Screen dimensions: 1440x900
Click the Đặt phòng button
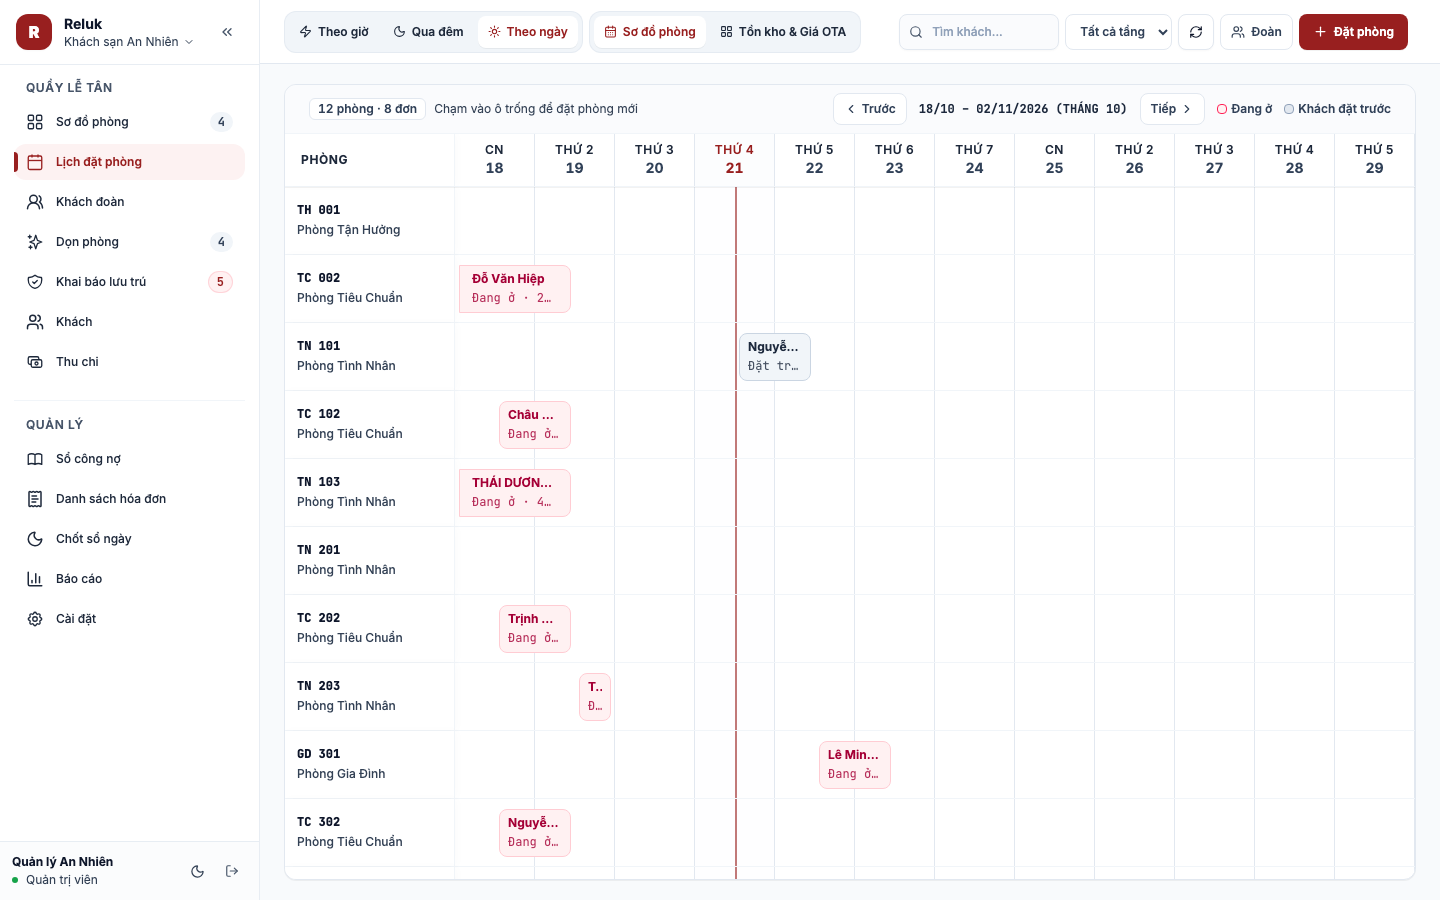pos(1353,32)
